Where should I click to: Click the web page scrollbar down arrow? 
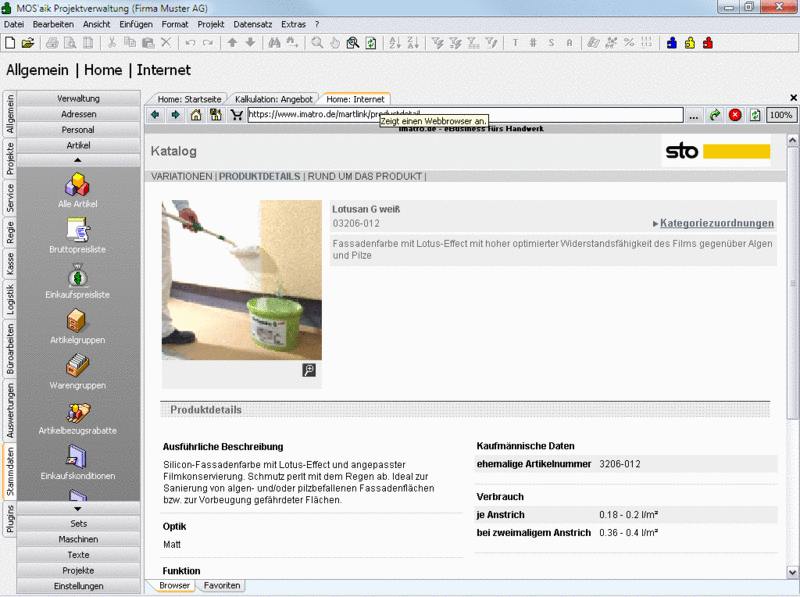coord(792,572)
